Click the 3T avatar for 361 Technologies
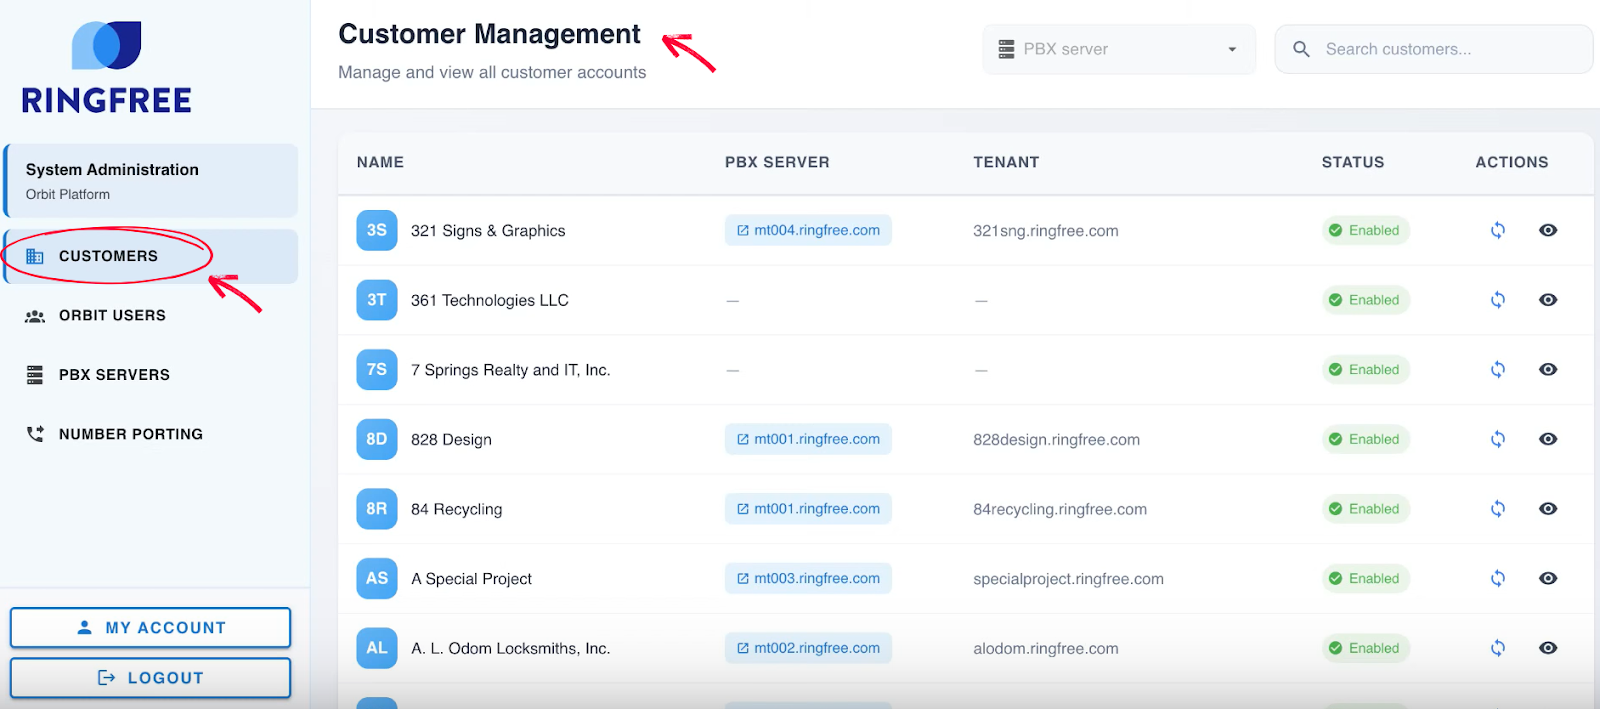This screenshot has width=1600, height=709. pos(377,300)
